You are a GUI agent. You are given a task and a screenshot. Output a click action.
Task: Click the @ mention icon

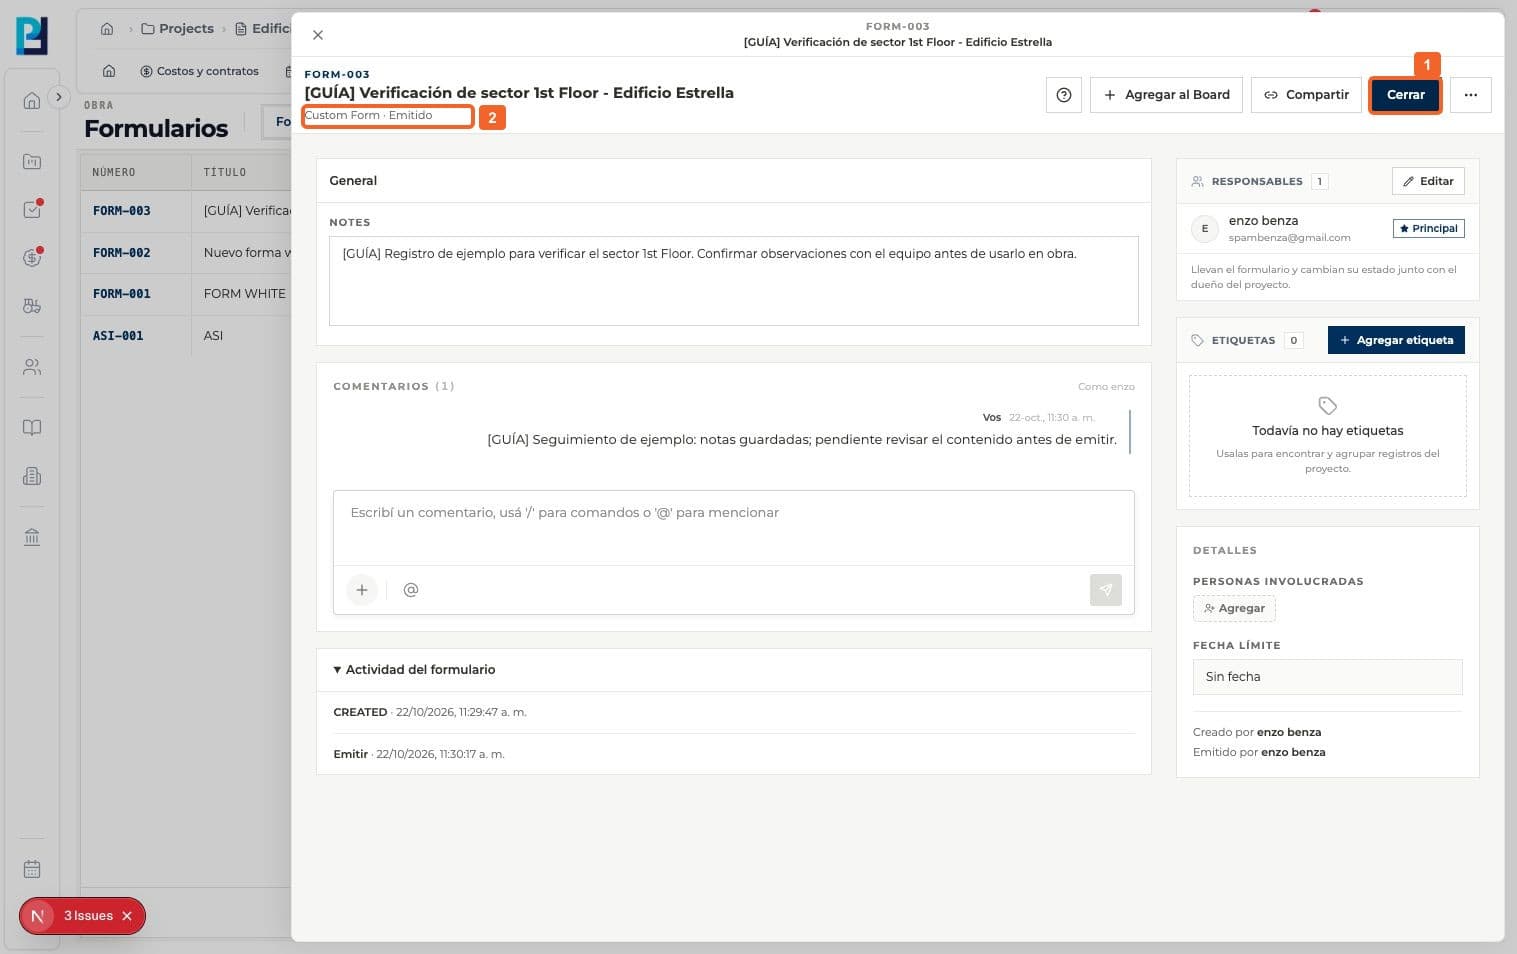411,590
